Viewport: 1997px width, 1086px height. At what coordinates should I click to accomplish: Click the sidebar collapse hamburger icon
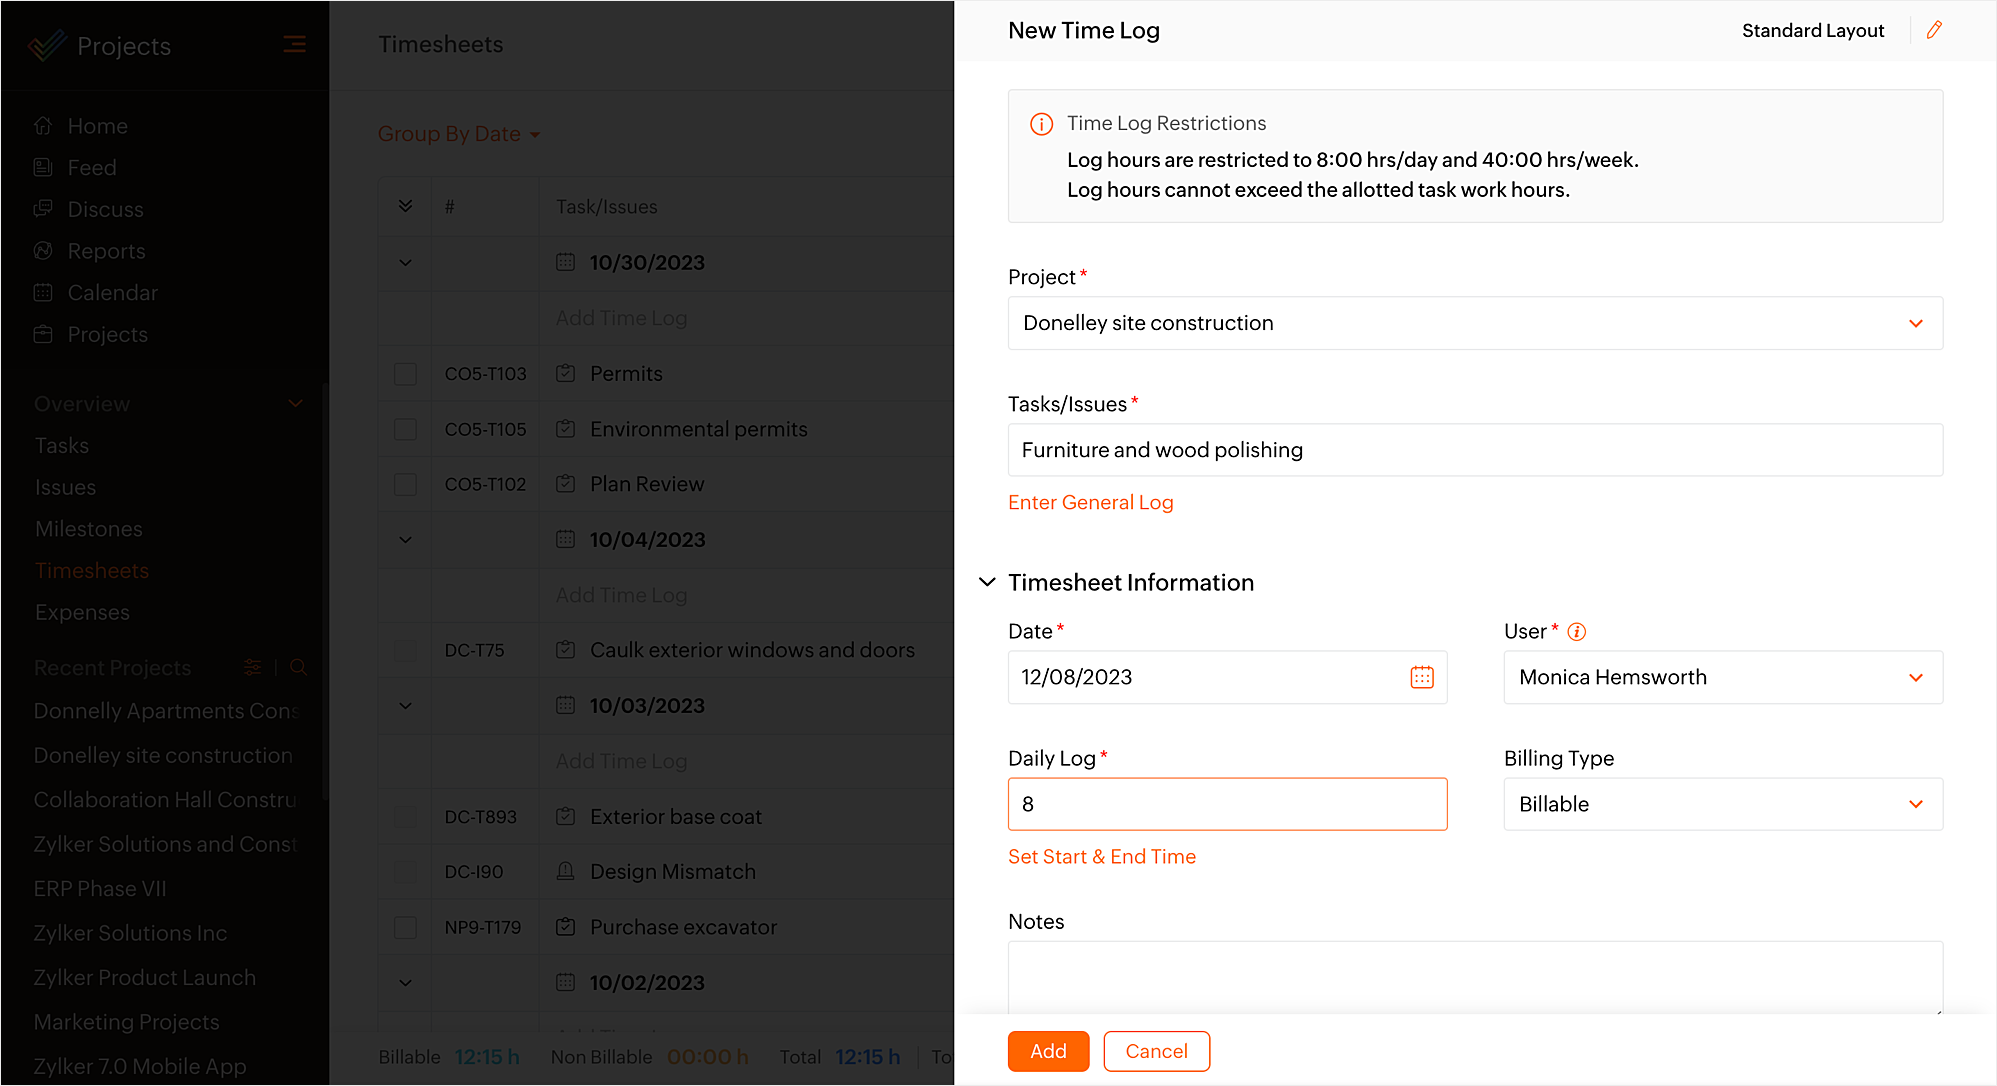tap(294, 44)
